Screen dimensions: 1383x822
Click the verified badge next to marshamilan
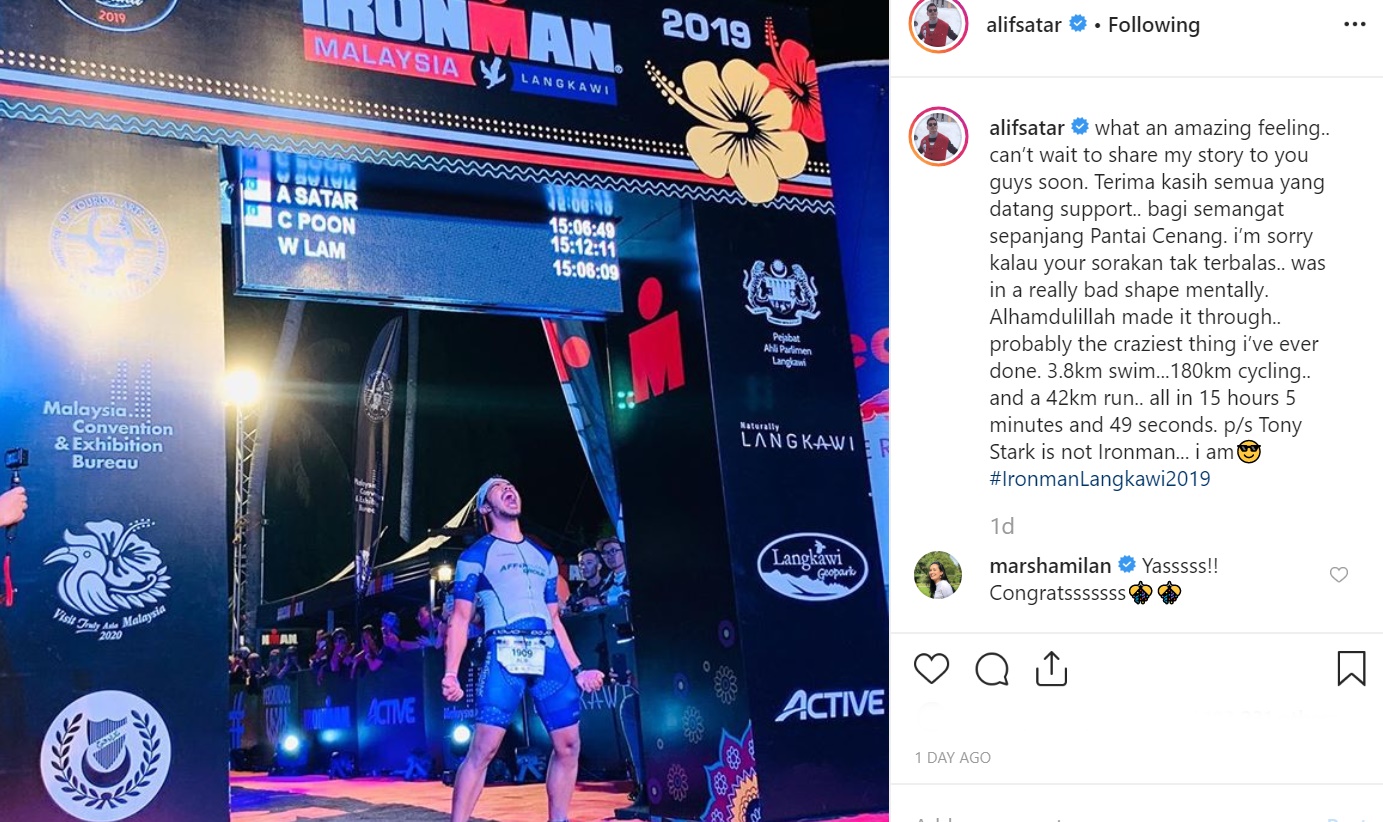[1126, 566]
